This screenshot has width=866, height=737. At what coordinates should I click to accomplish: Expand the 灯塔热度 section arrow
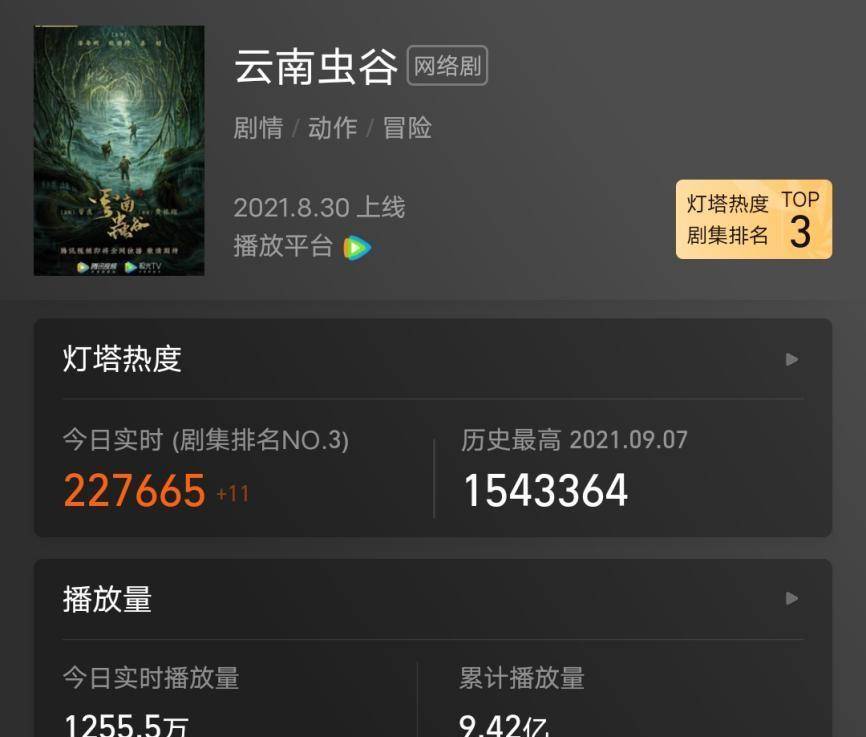click(791, 360)
